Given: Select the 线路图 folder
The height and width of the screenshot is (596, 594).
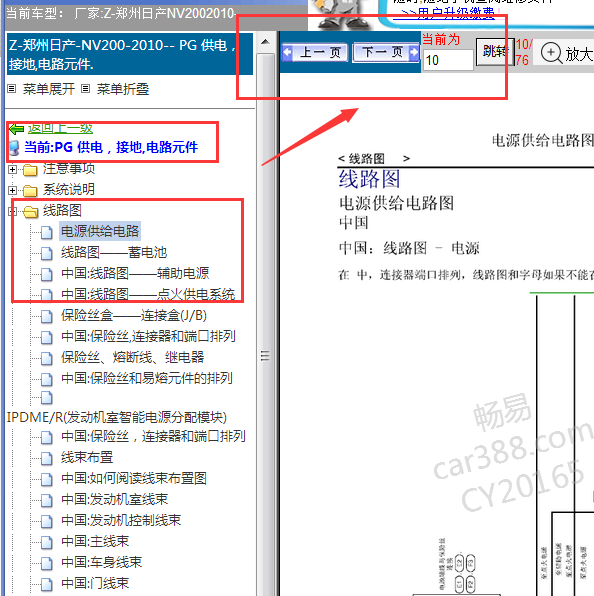Looking at the screenshot, I should pos(62,211).
